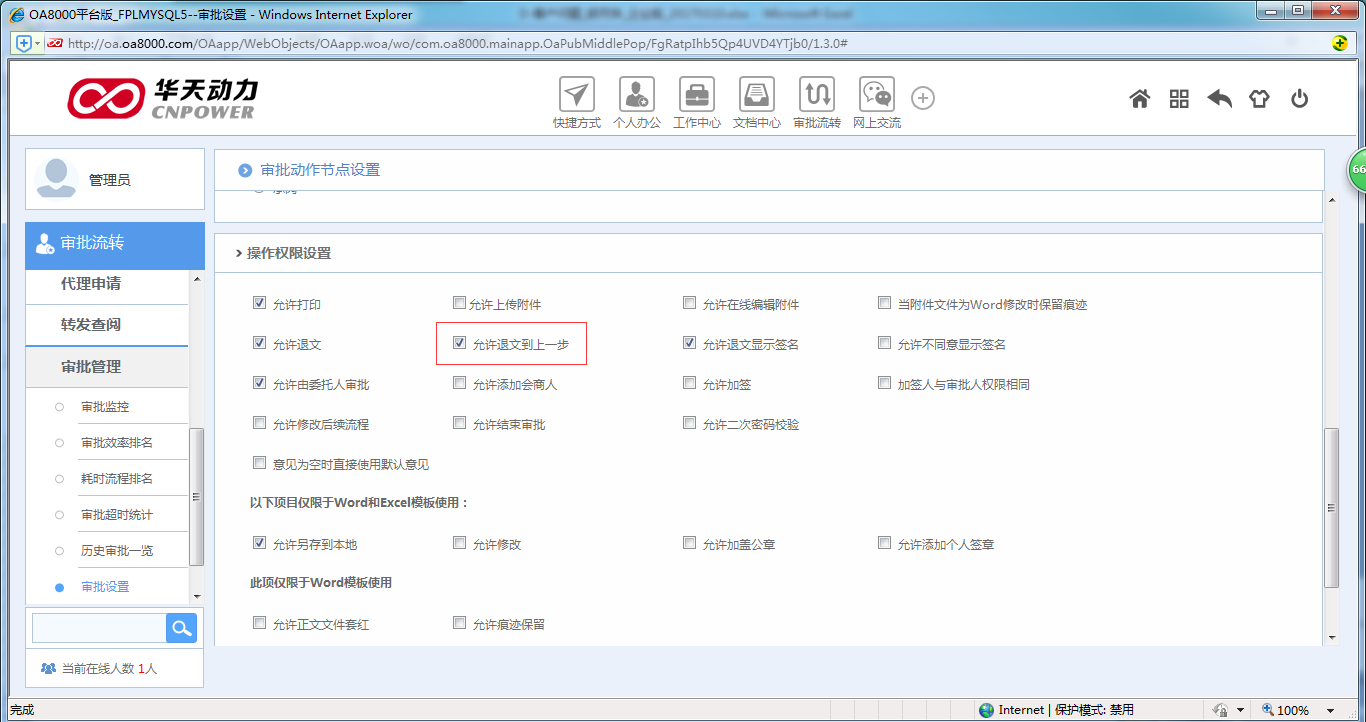Select 审批设置 in sidebar

(x=105, y=587)
